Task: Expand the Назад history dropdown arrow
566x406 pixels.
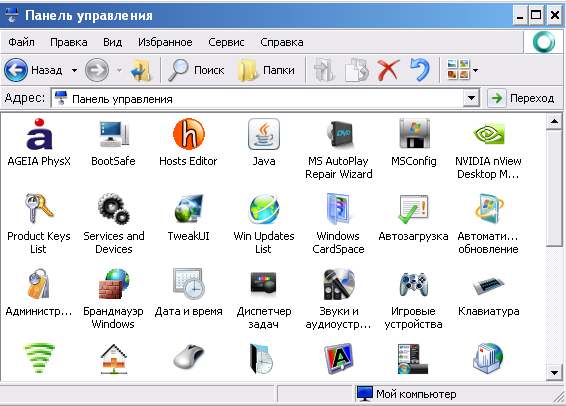Action: pyautogui.click(x=74, y=70)
